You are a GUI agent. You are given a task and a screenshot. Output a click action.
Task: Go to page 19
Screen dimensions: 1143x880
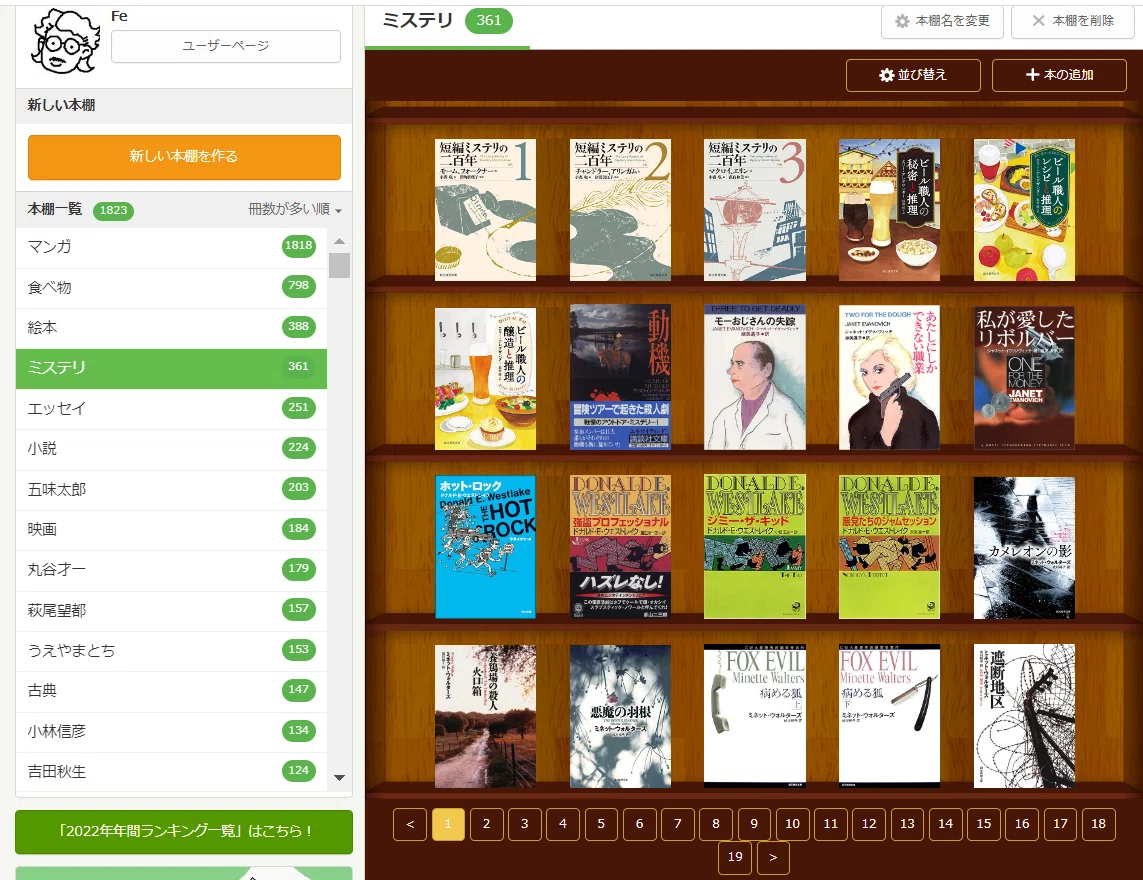point(736,857)
